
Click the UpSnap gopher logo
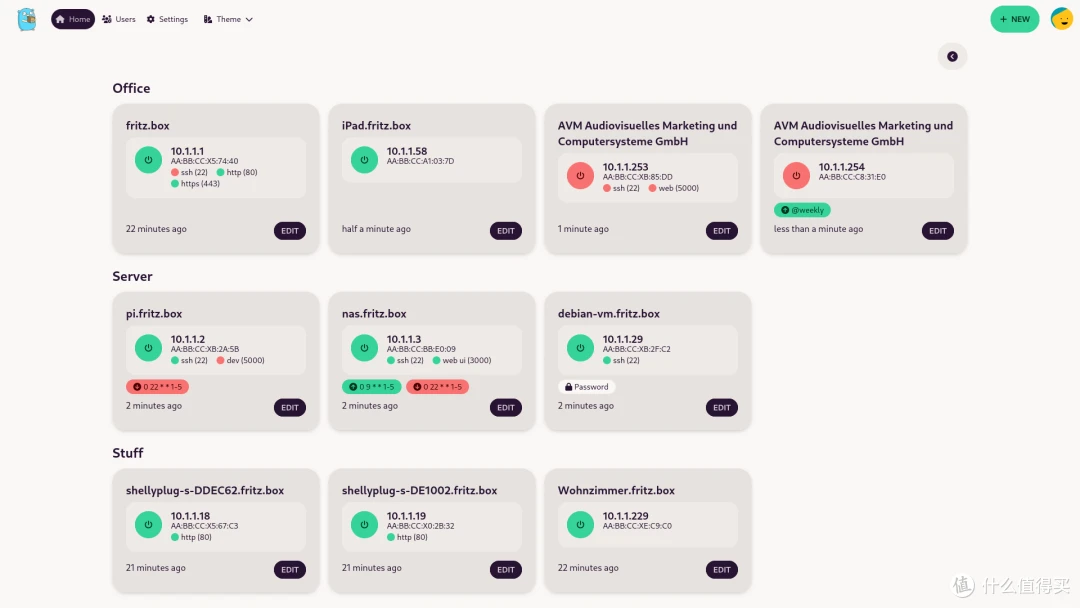[26, 18]
